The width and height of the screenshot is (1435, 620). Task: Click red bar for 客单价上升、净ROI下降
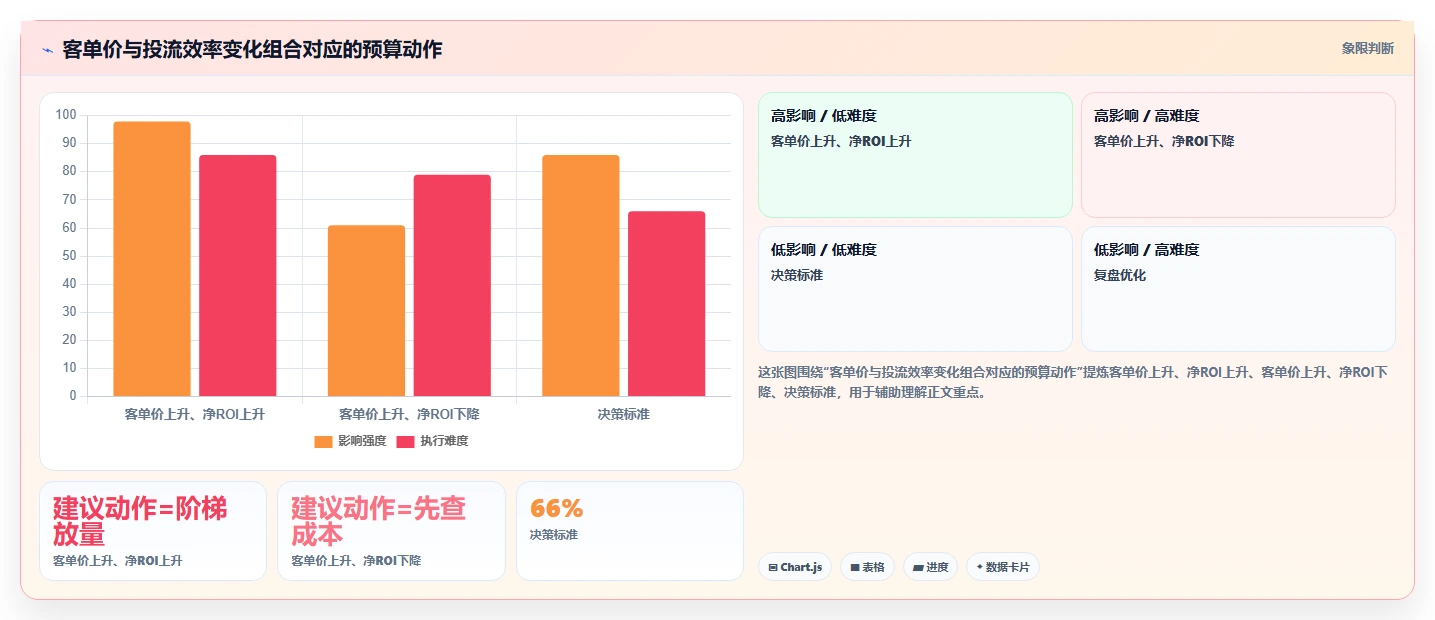(x=452, y=286)
